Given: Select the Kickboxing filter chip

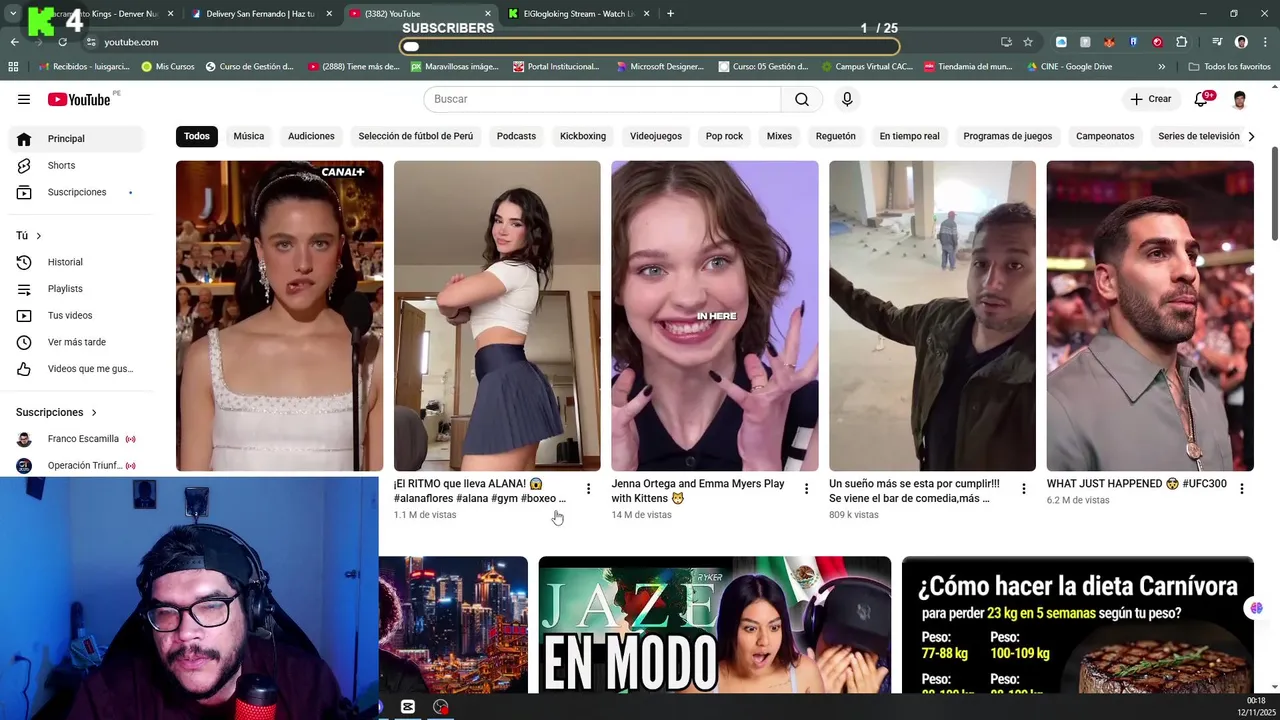Looking at the screenshot, I should click(583, 136).
